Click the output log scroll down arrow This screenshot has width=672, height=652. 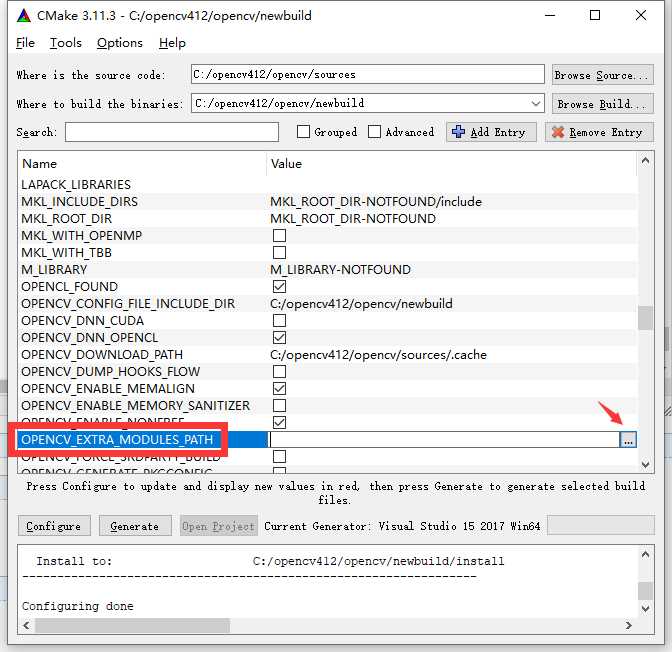(645, 608)
